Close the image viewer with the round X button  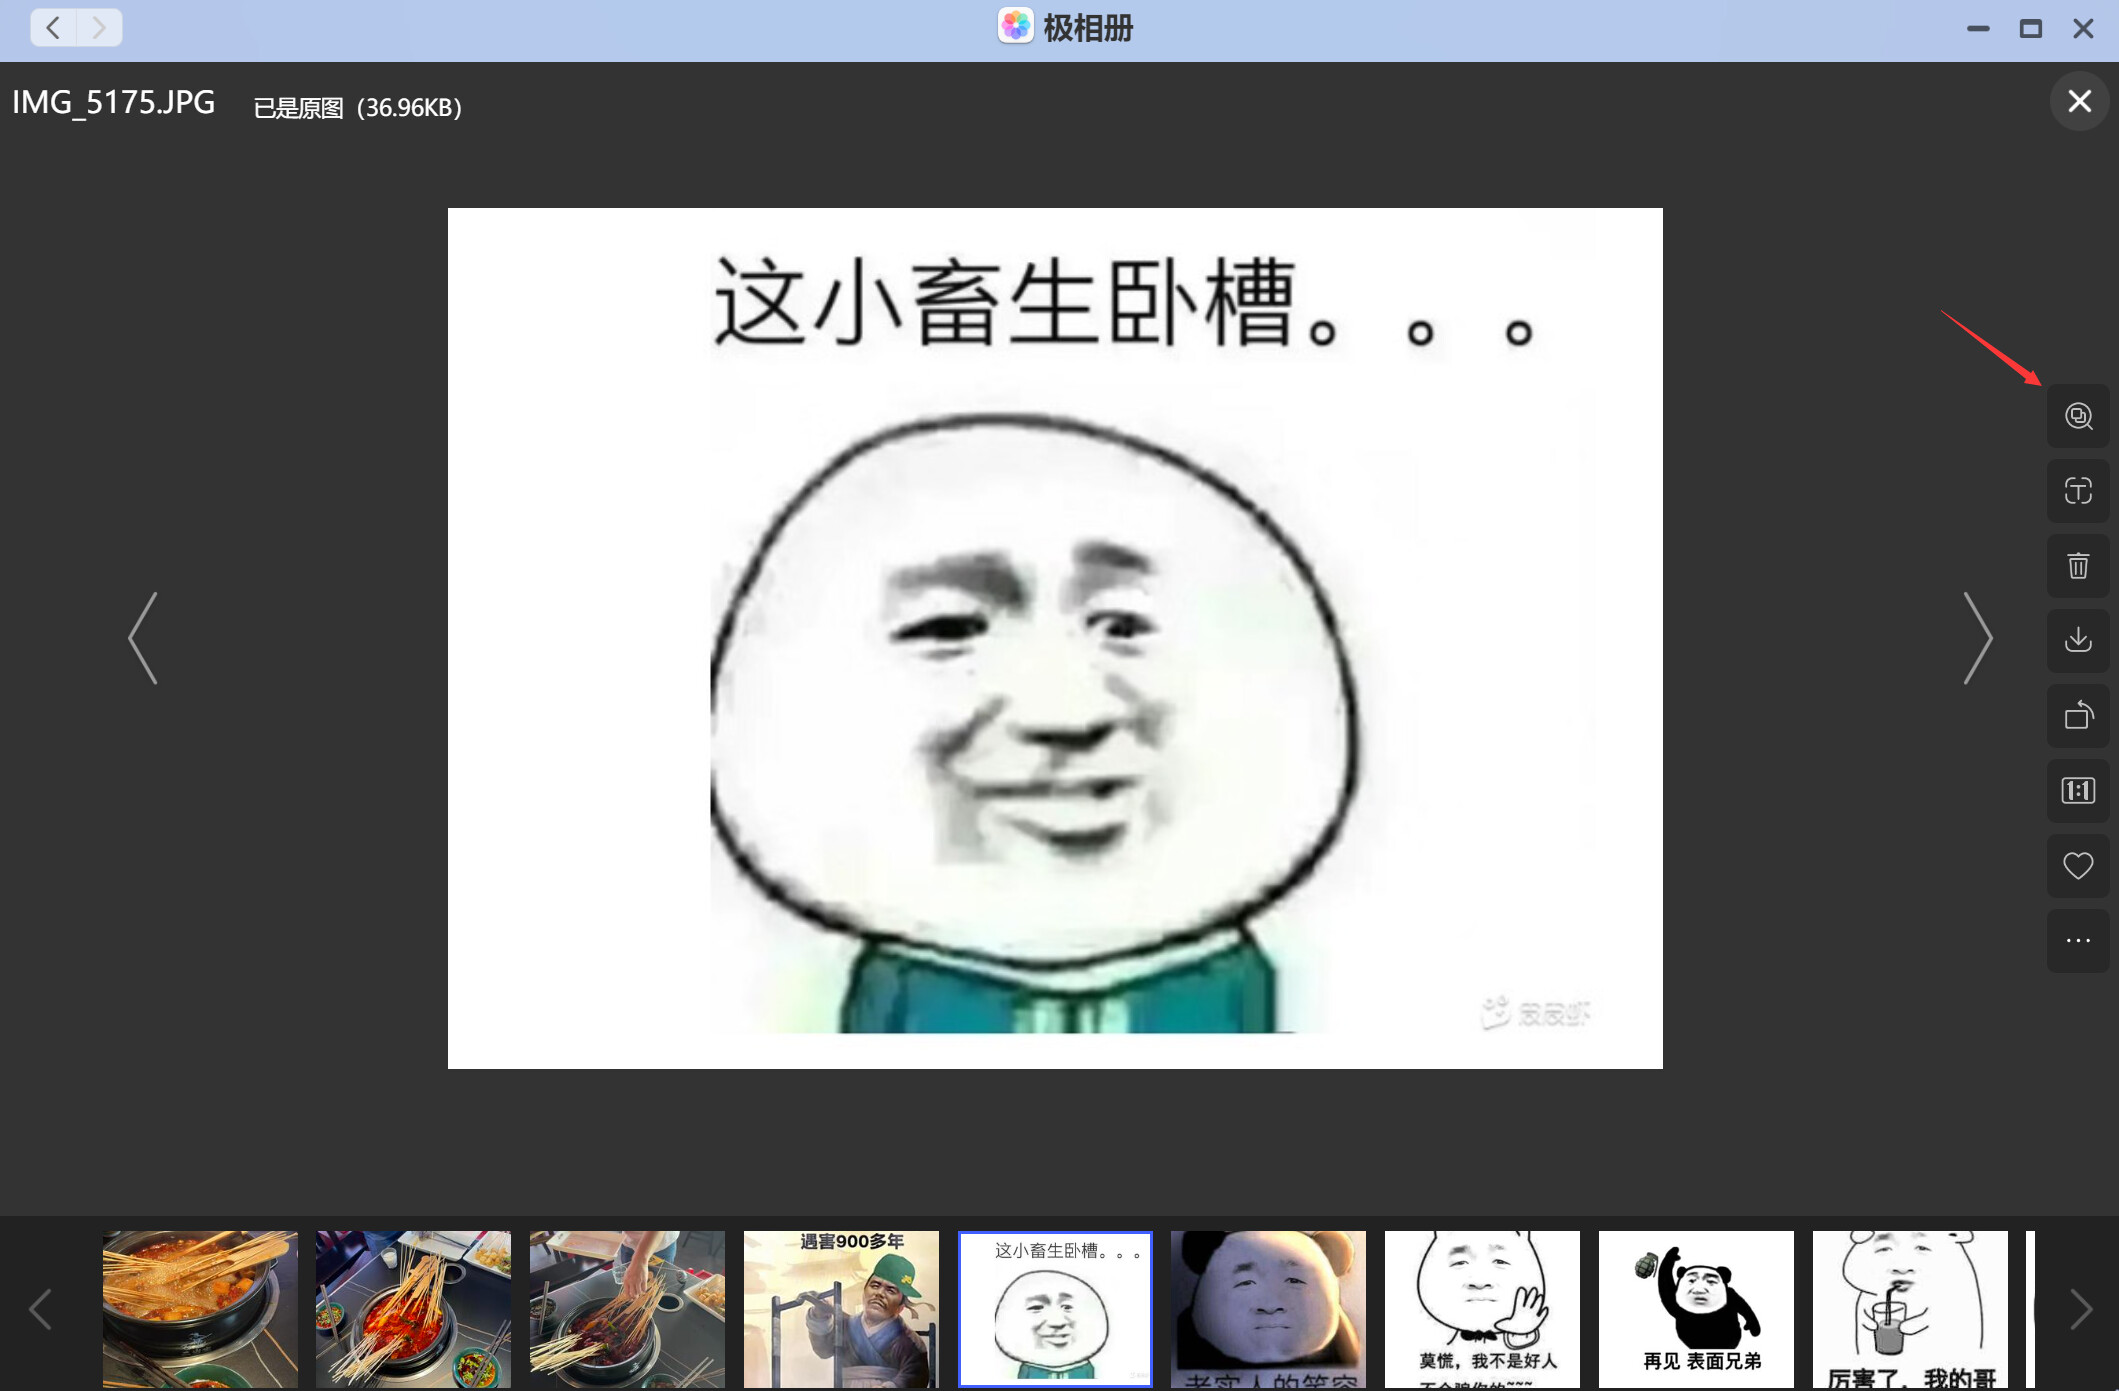coord(2079,101)
